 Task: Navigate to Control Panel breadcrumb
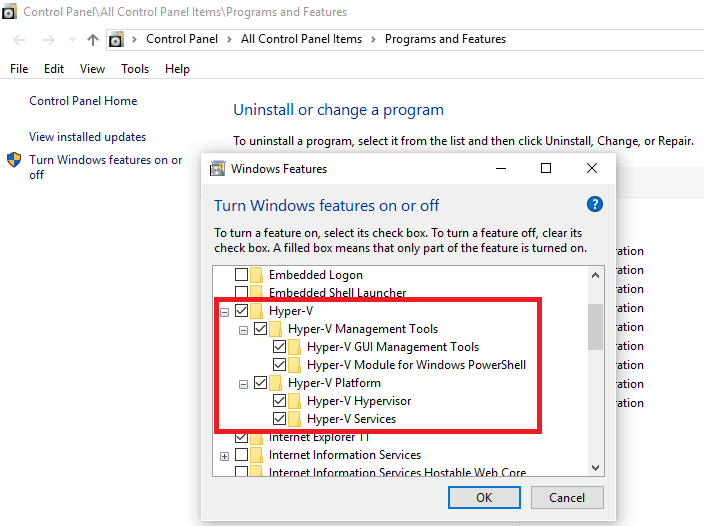tap(182, 39)
